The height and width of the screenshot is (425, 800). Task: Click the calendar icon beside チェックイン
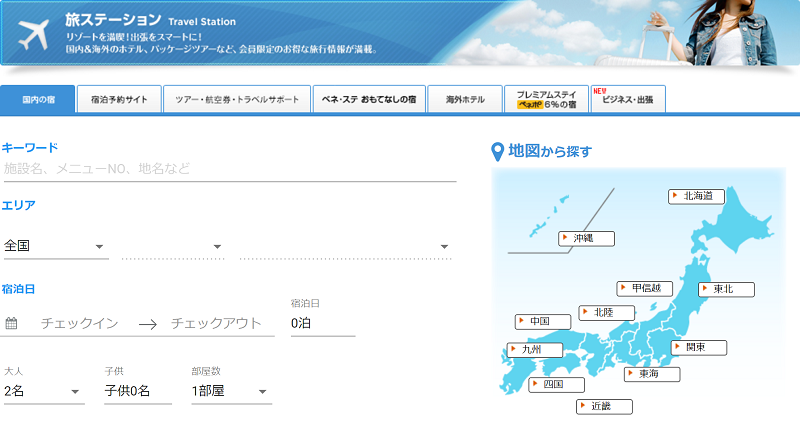pyautogui.click(x=11, y=323)
